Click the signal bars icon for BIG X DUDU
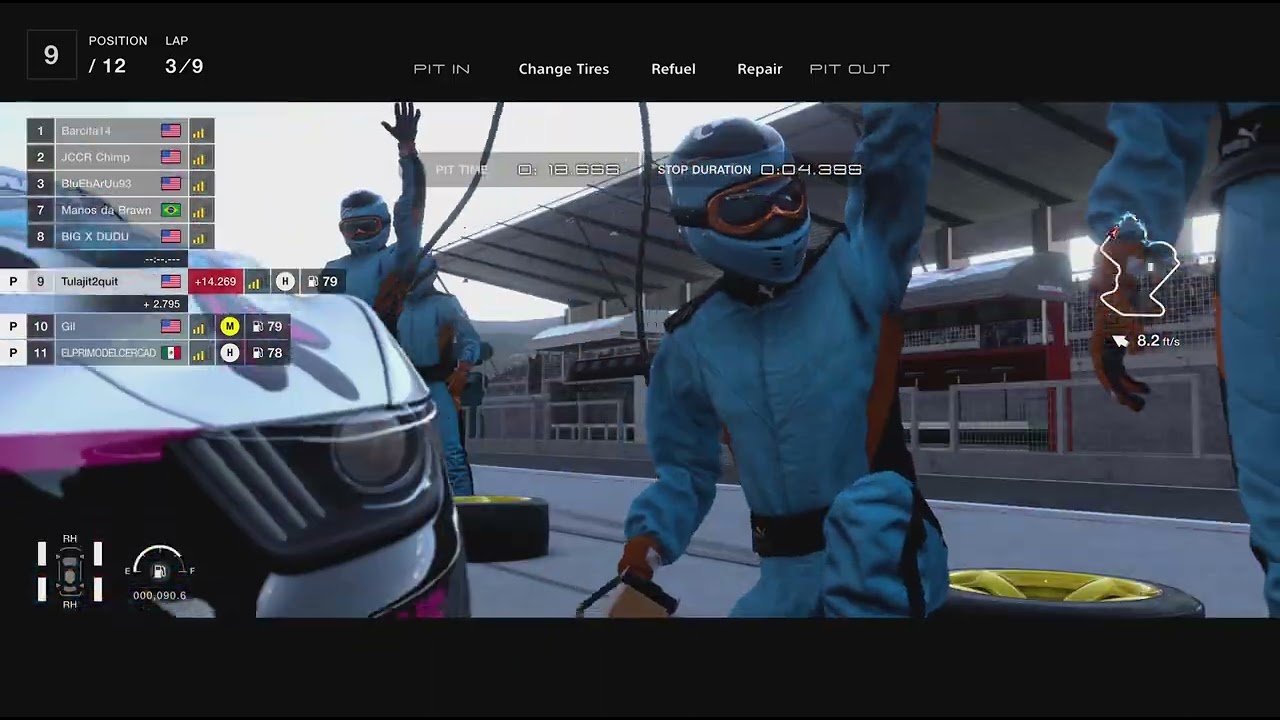Screen dimensions: 1280x720 pos(198,237)
